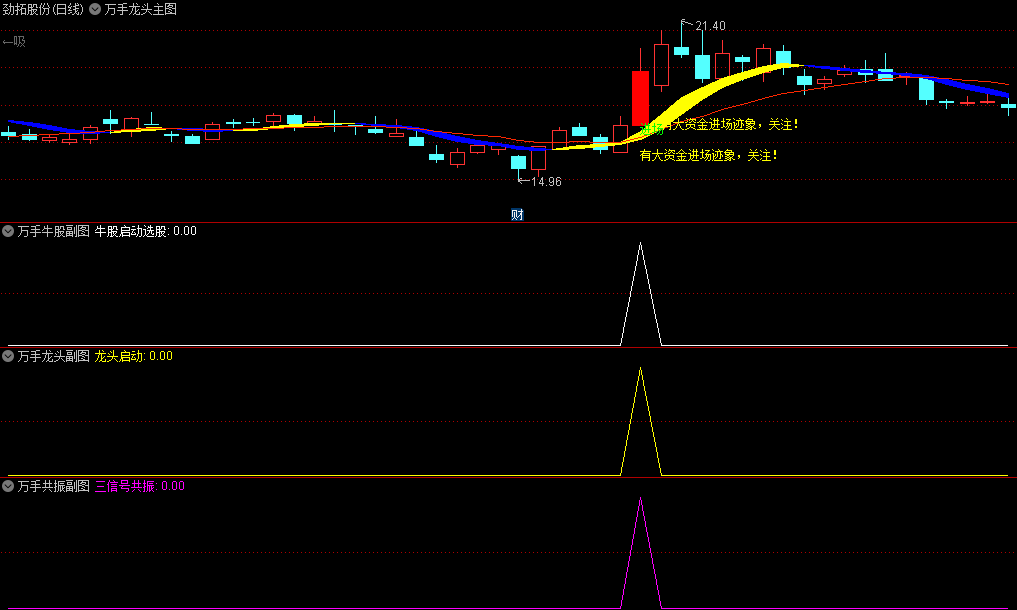Click the 21.40 high price label
The image size is (1017, 610).
pos(710,26)
